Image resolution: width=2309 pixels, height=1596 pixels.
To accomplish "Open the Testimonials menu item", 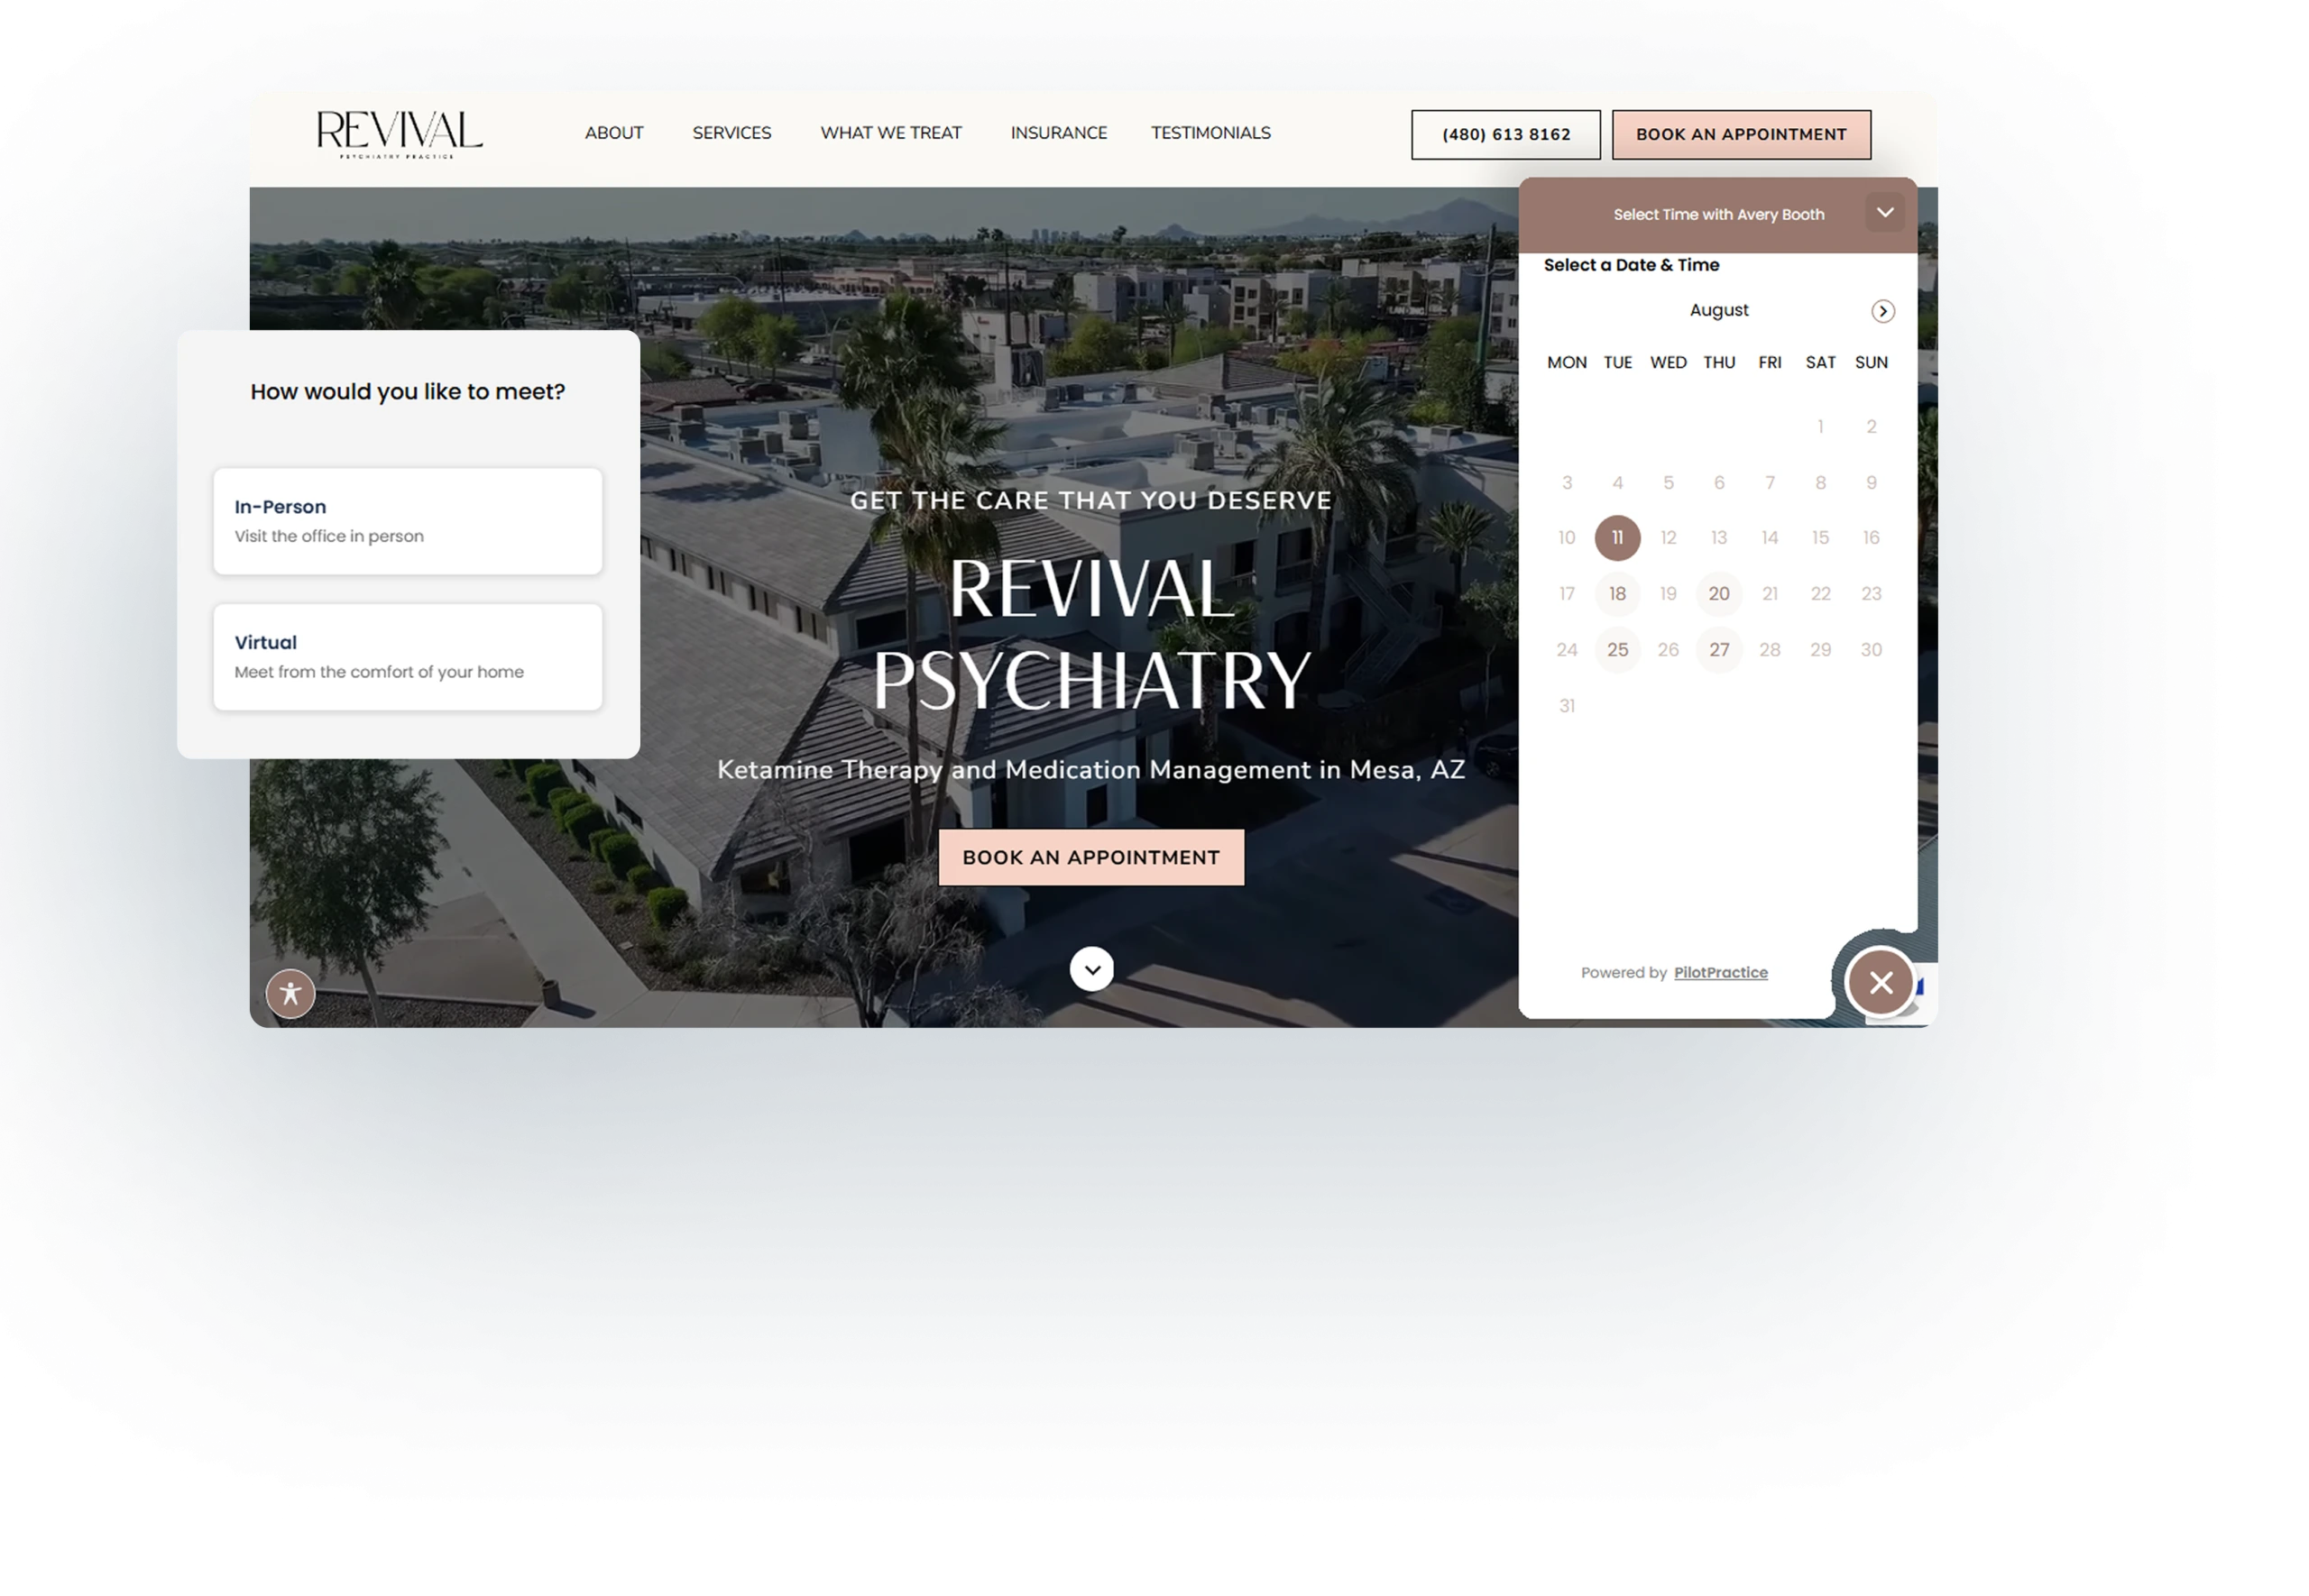I will coord(1210,133).
